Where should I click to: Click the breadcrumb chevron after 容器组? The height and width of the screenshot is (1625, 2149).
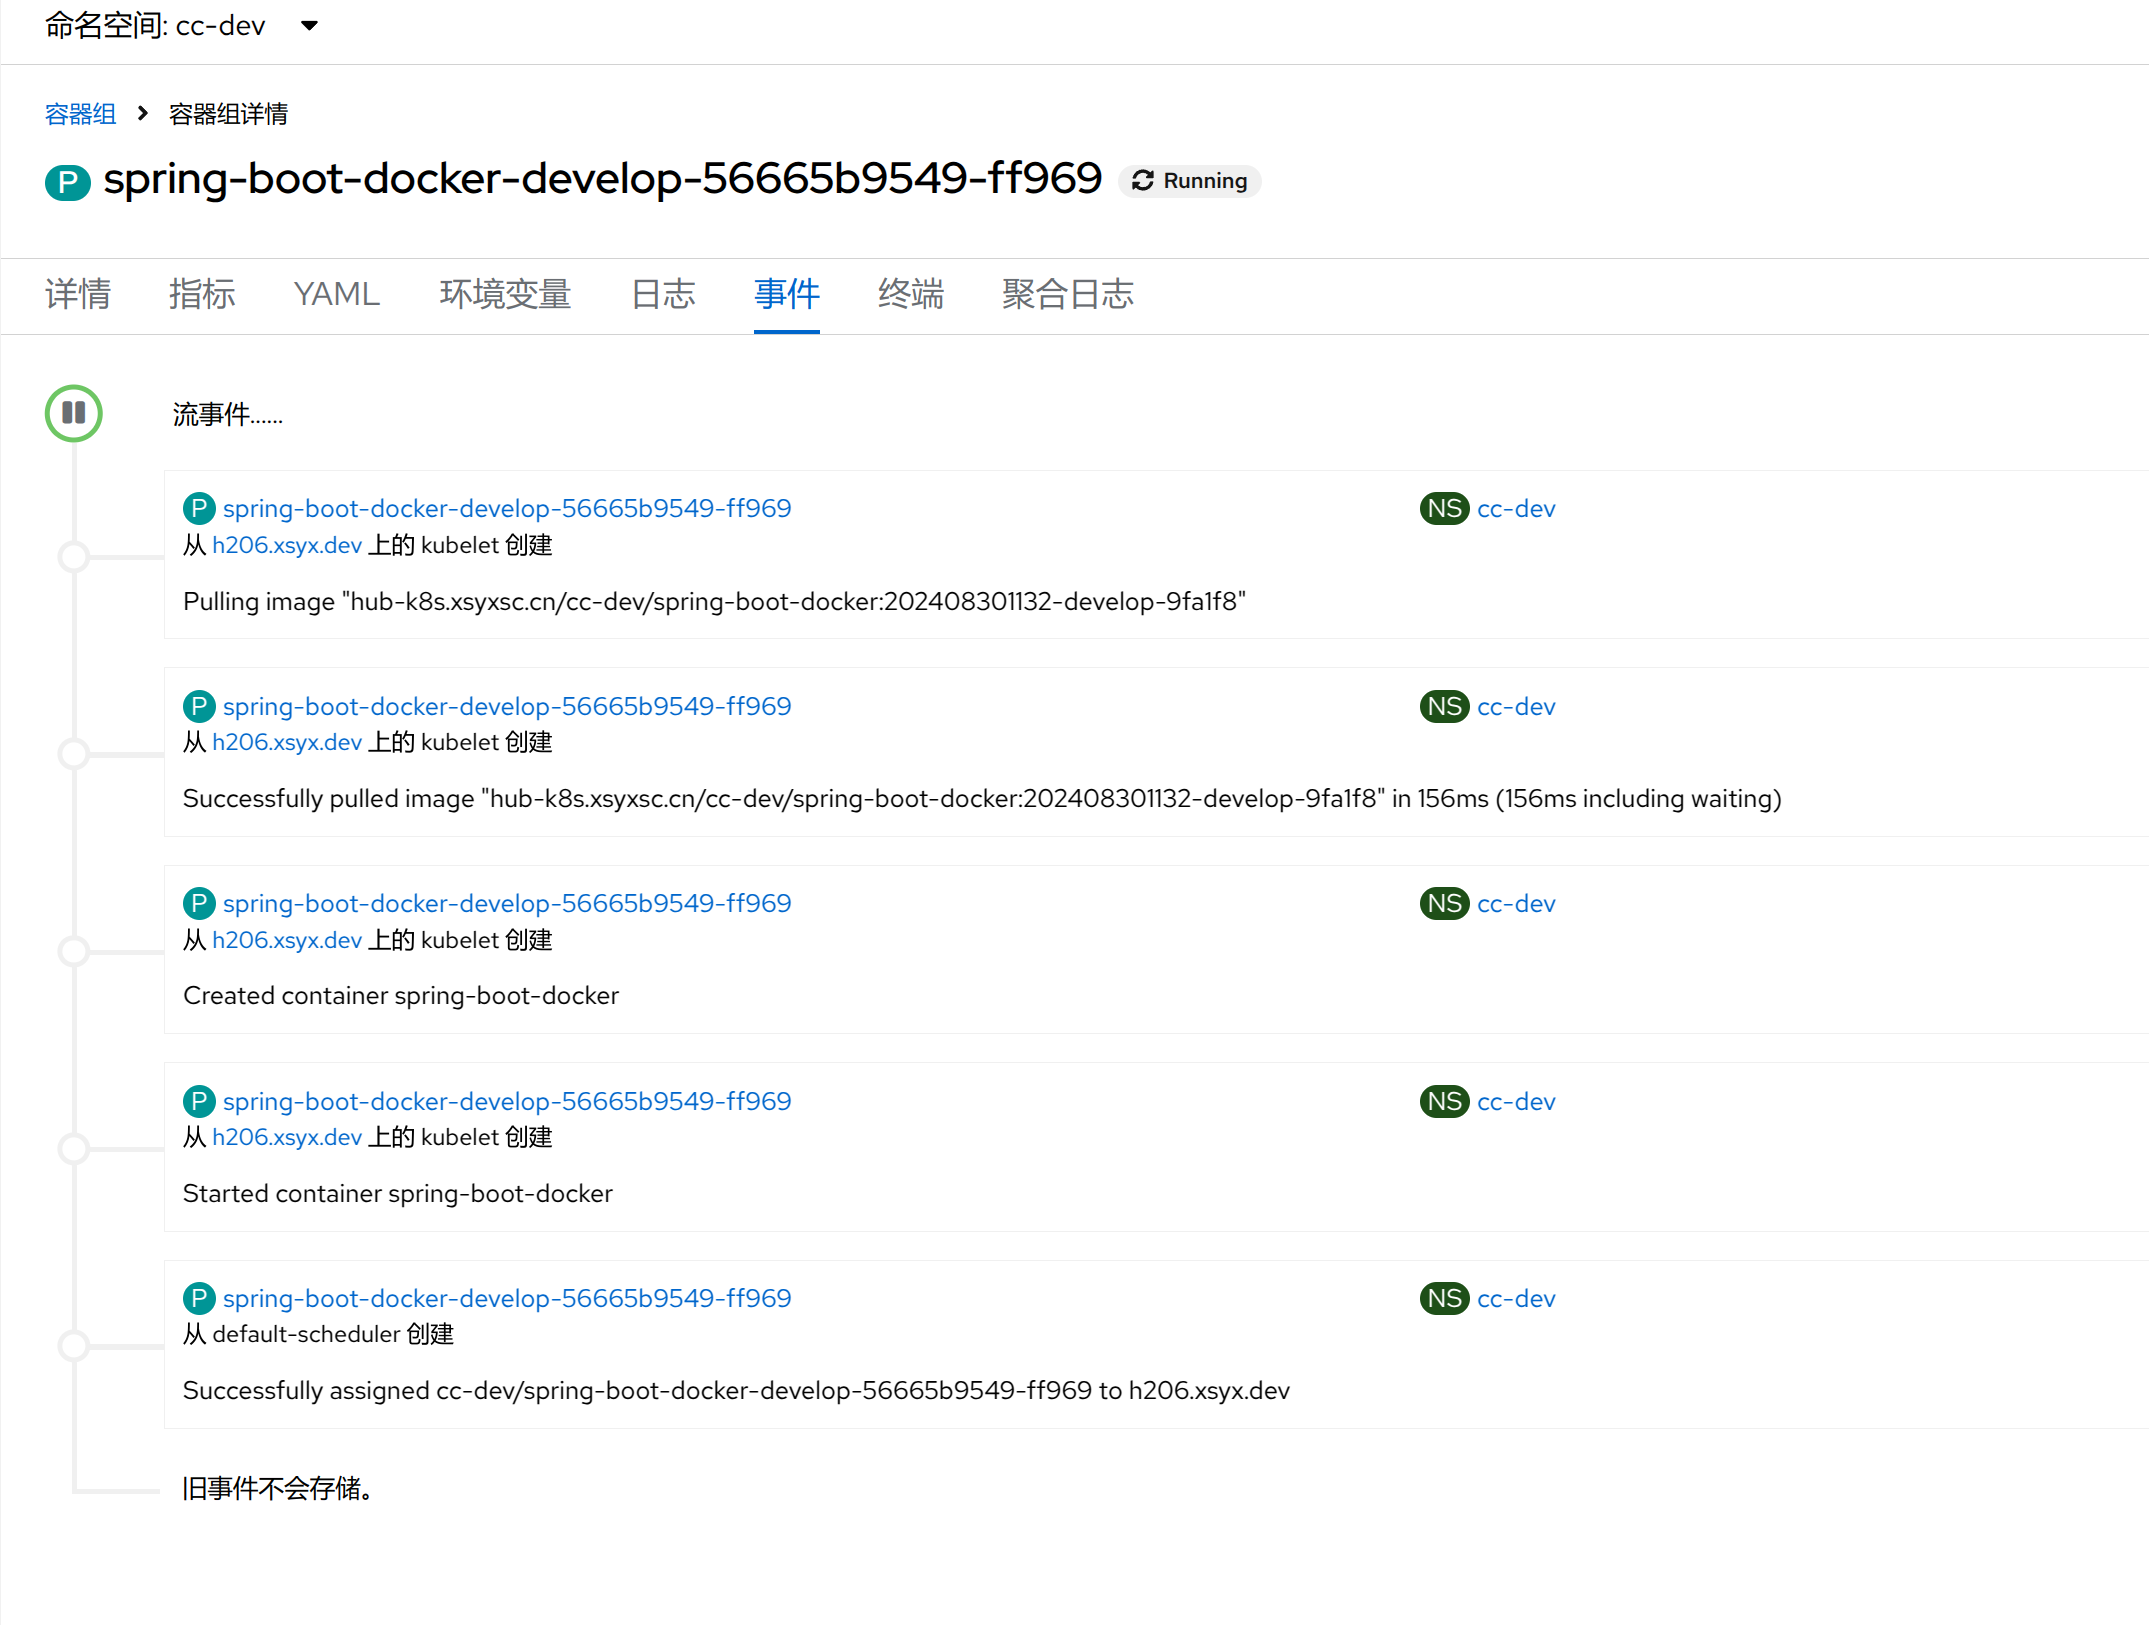click(143, 114)
